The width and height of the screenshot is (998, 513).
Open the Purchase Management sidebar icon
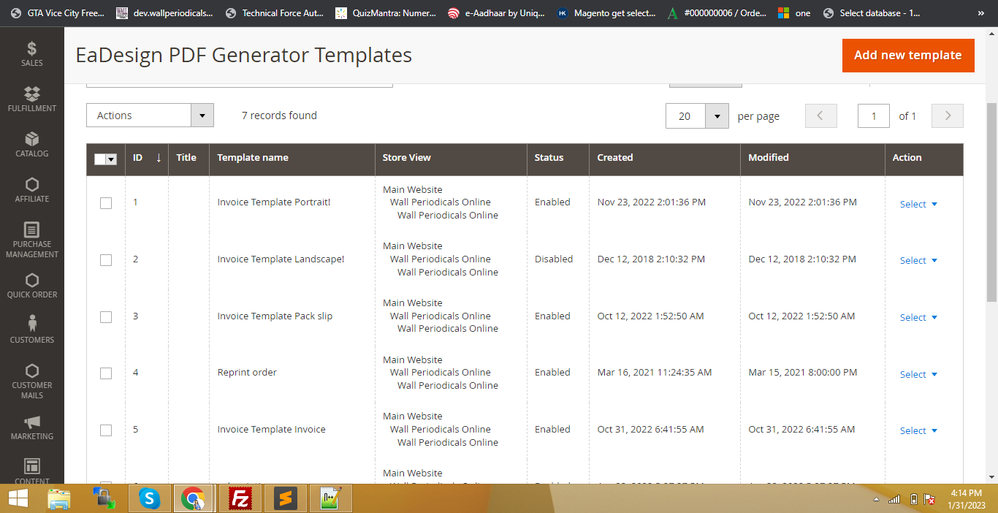point(32,232)
